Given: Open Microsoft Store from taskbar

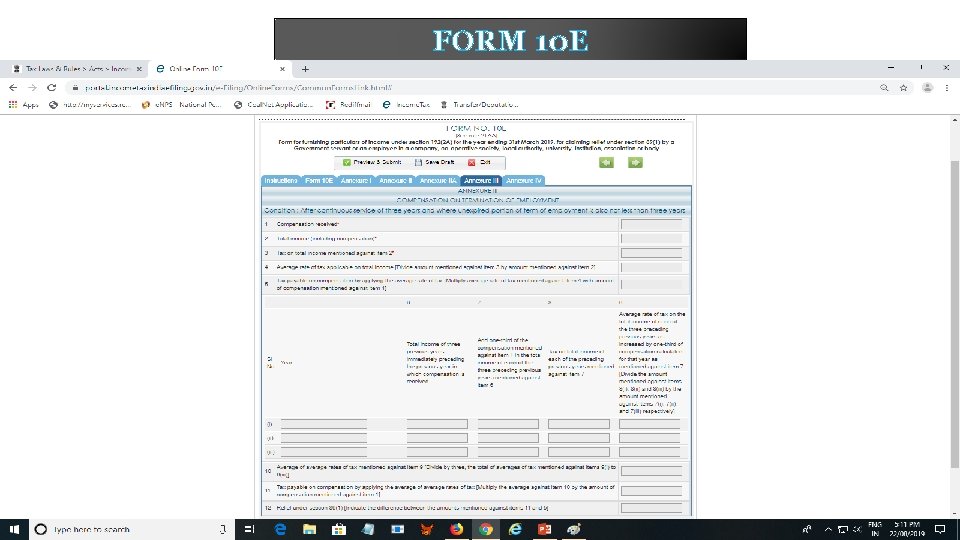Looking at the screenshot, I should tap(339, 529).
